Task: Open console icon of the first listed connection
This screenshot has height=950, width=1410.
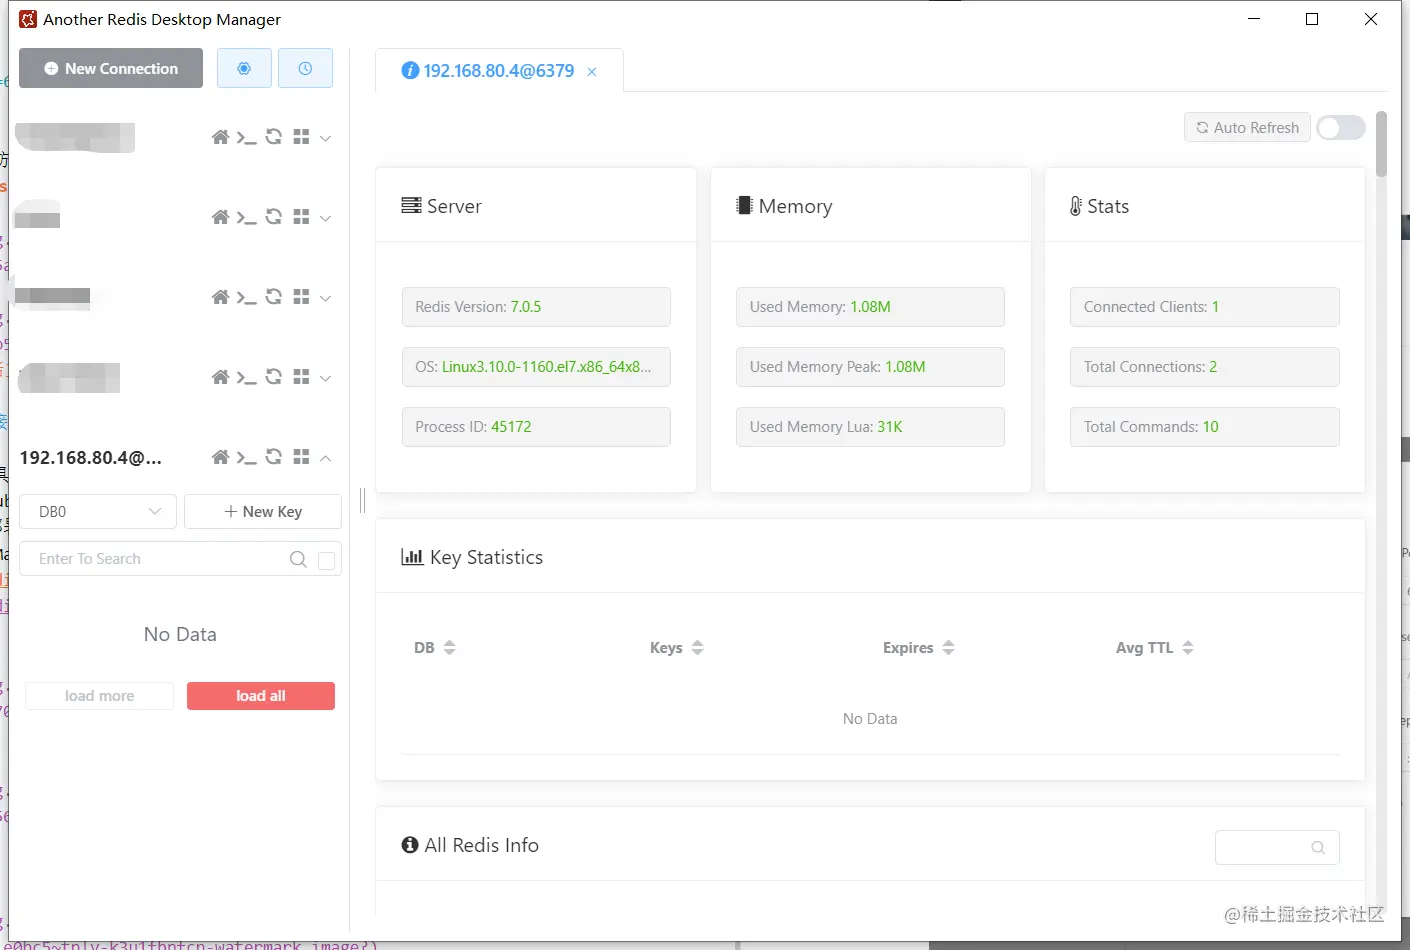Action: tap(247, 137)
